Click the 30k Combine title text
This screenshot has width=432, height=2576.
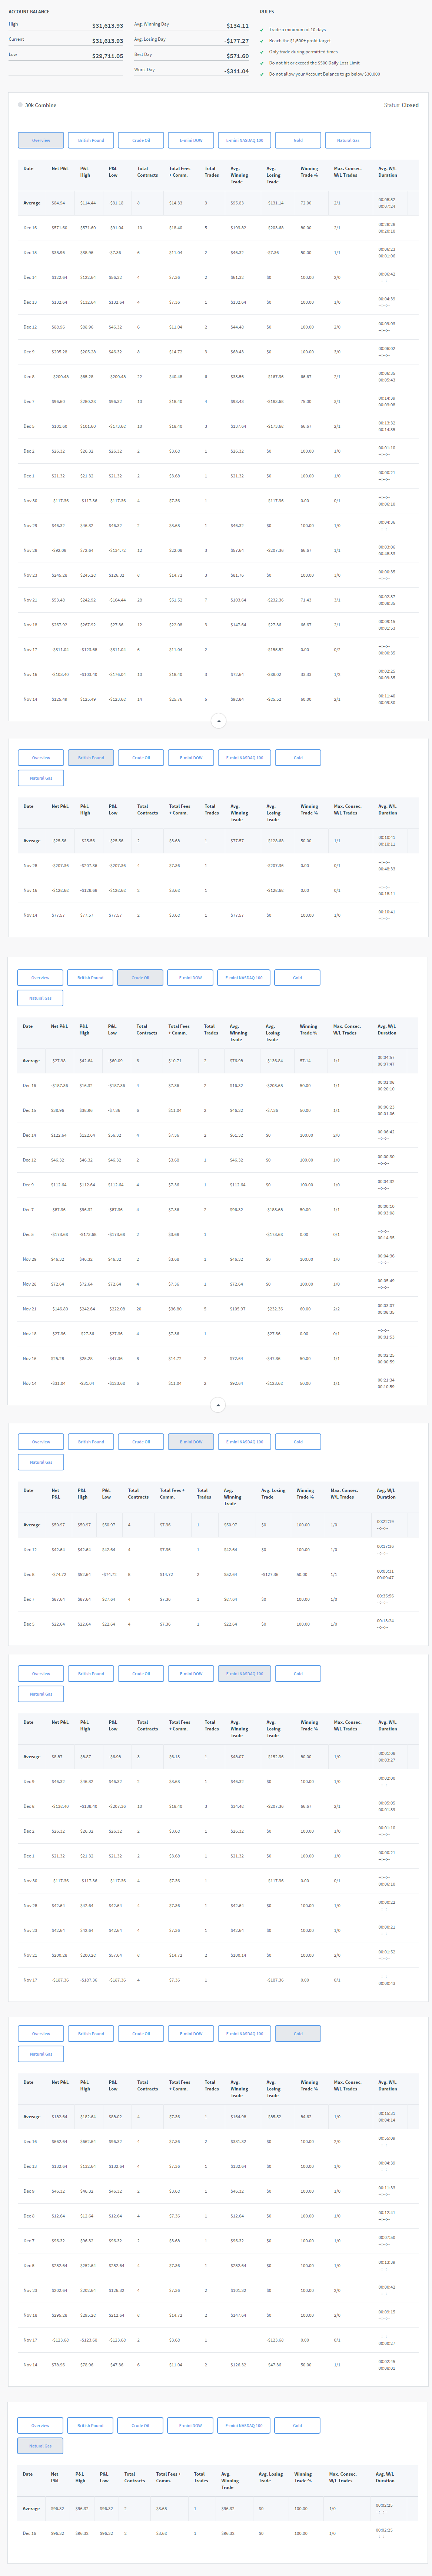(41, 105)
